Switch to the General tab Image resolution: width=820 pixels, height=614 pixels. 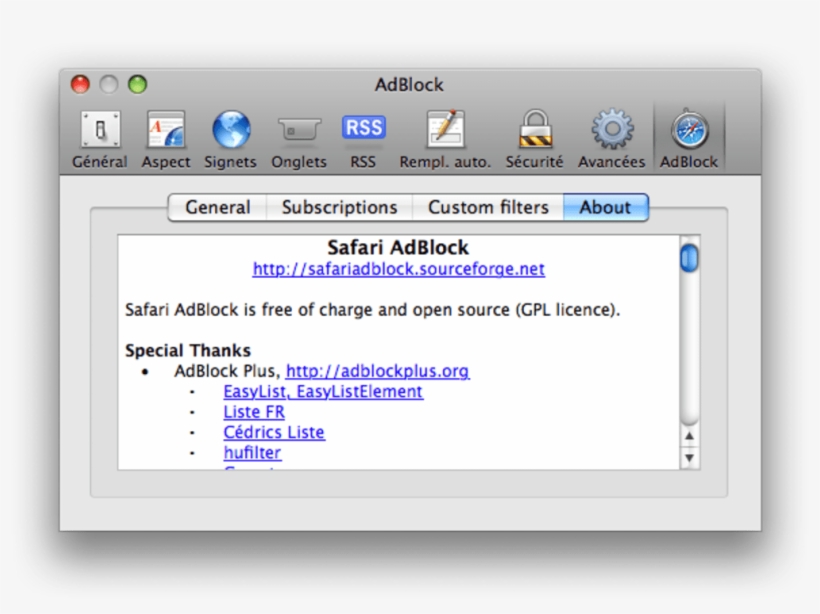click(x=218, y=207)
